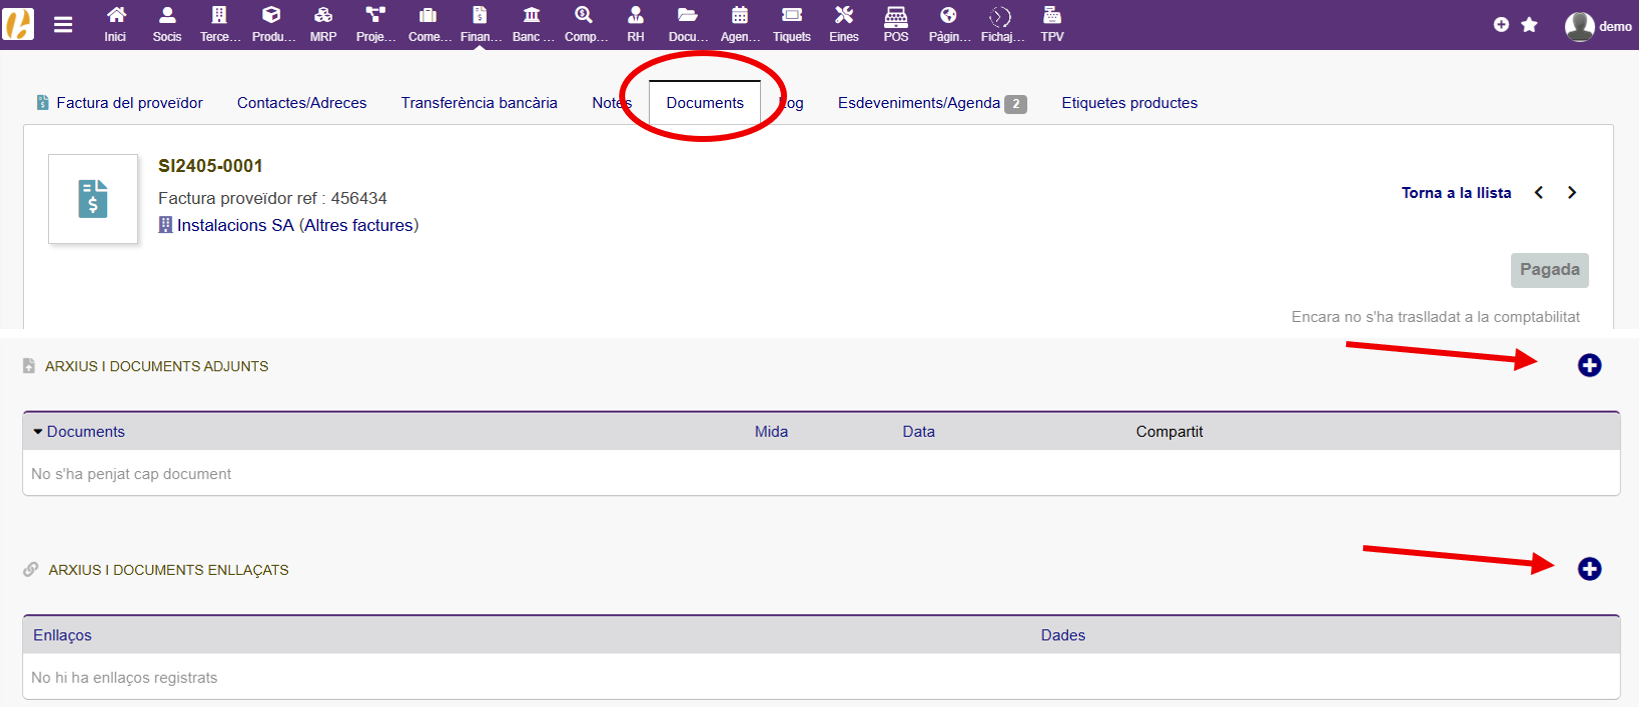Click the Torna a la llista link
The height and width of the screenshot is (707, 1639).
[x=1456, y=193]
